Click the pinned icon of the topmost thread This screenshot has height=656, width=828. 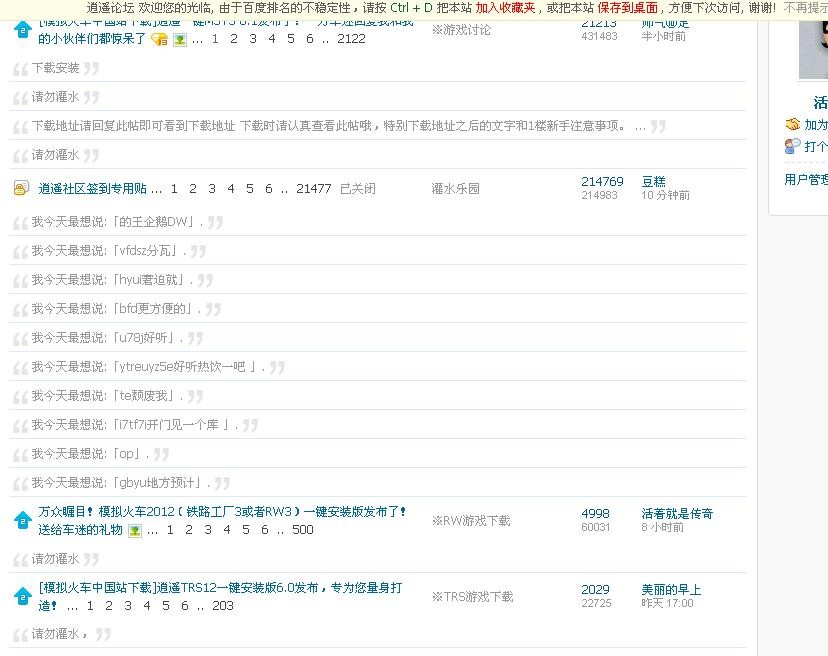click(22, 30)
